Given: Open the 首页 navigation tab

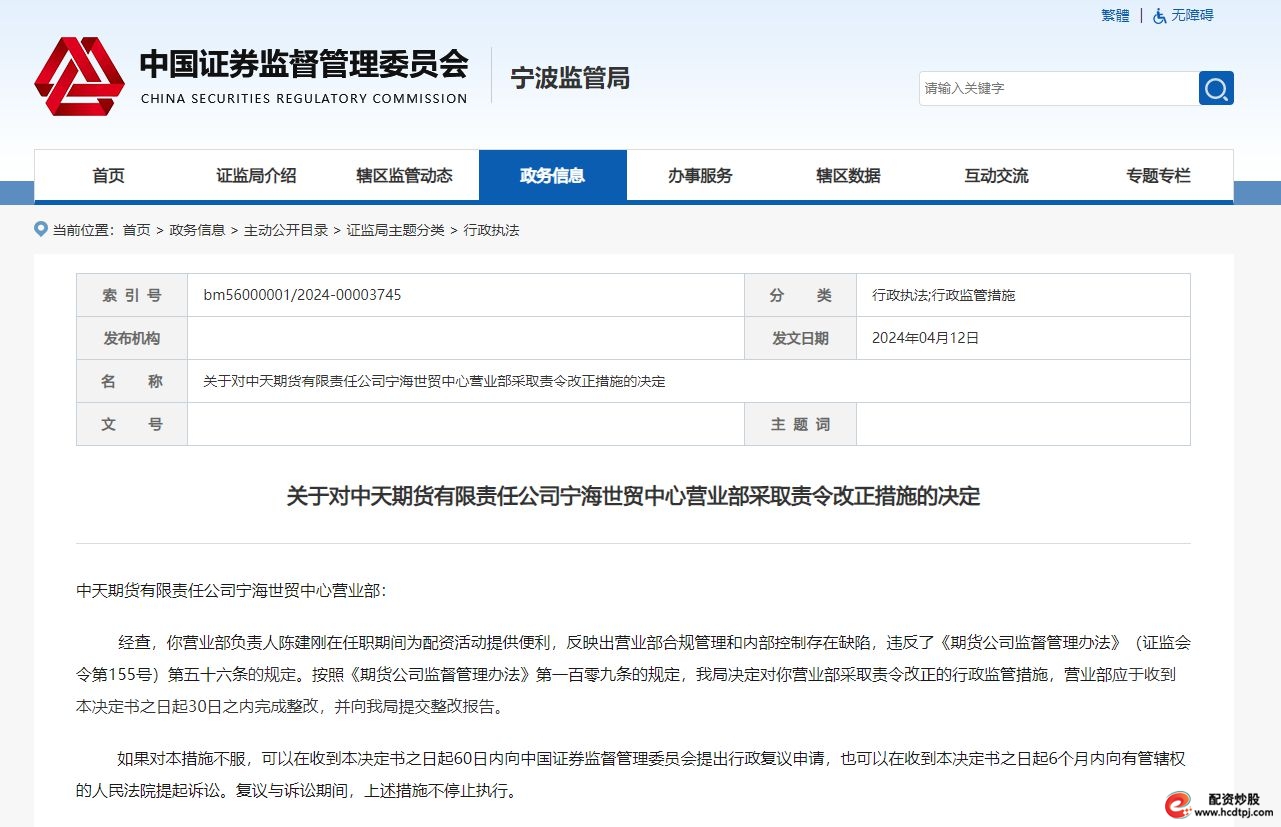Looking at the screenshot, I should coord(109,176).
